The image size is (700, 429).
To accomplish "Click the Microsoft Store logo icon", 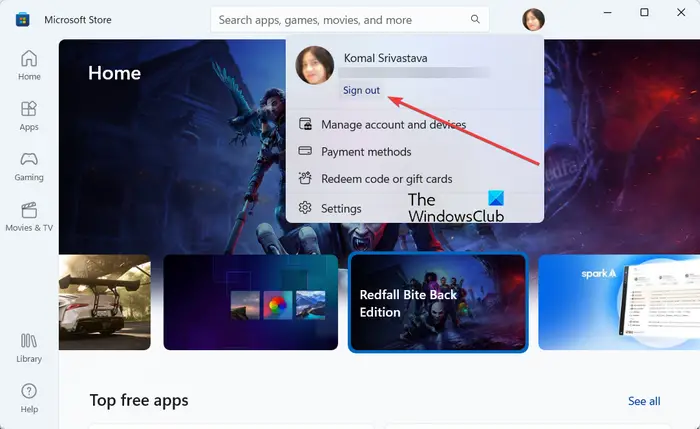I will 22,20.
